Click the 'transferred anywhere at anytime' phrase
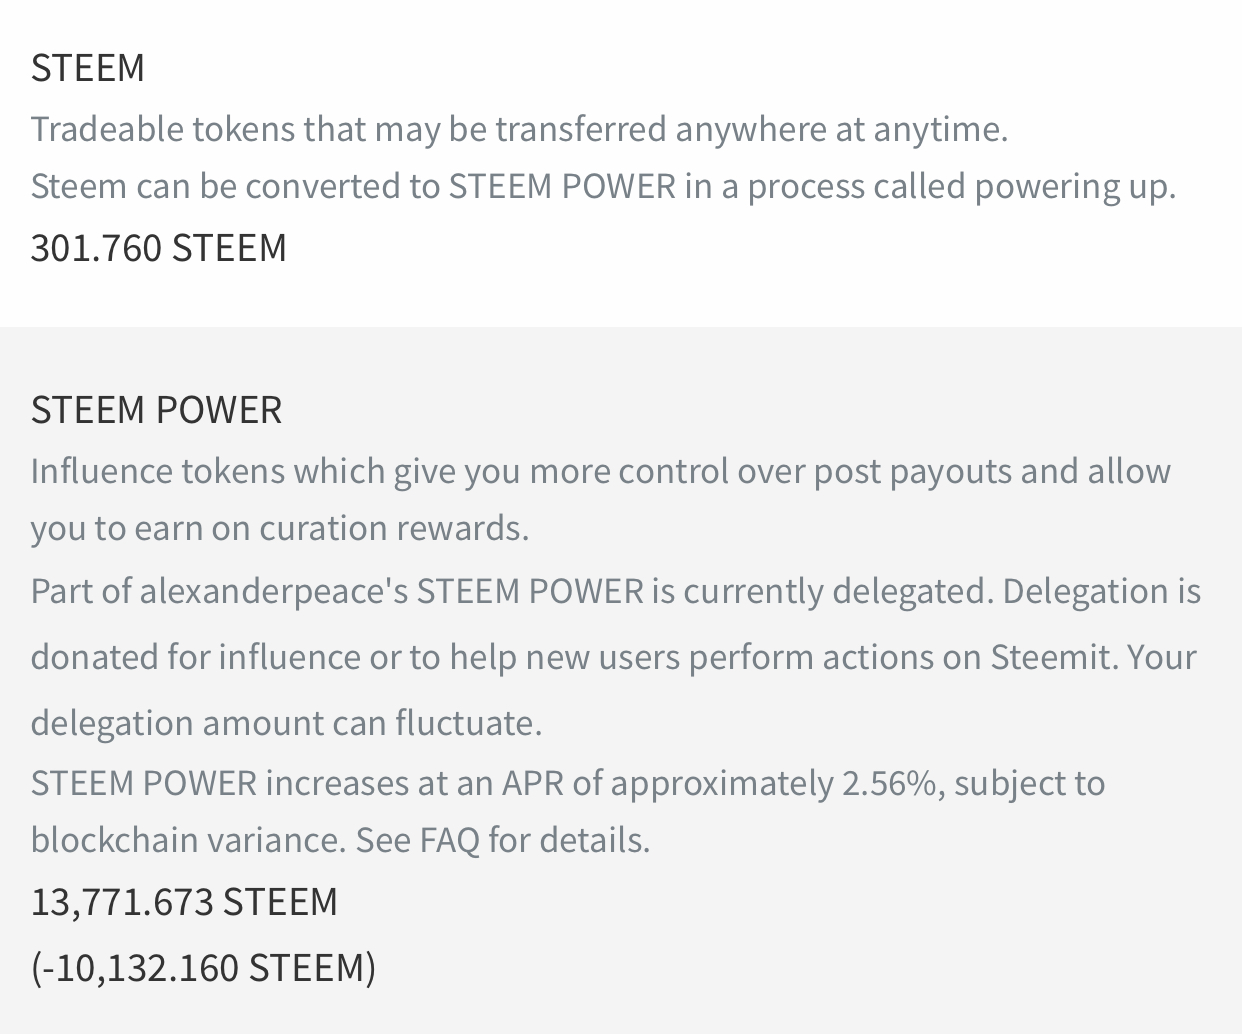The image size is (1242, 1034). [751, 129]
